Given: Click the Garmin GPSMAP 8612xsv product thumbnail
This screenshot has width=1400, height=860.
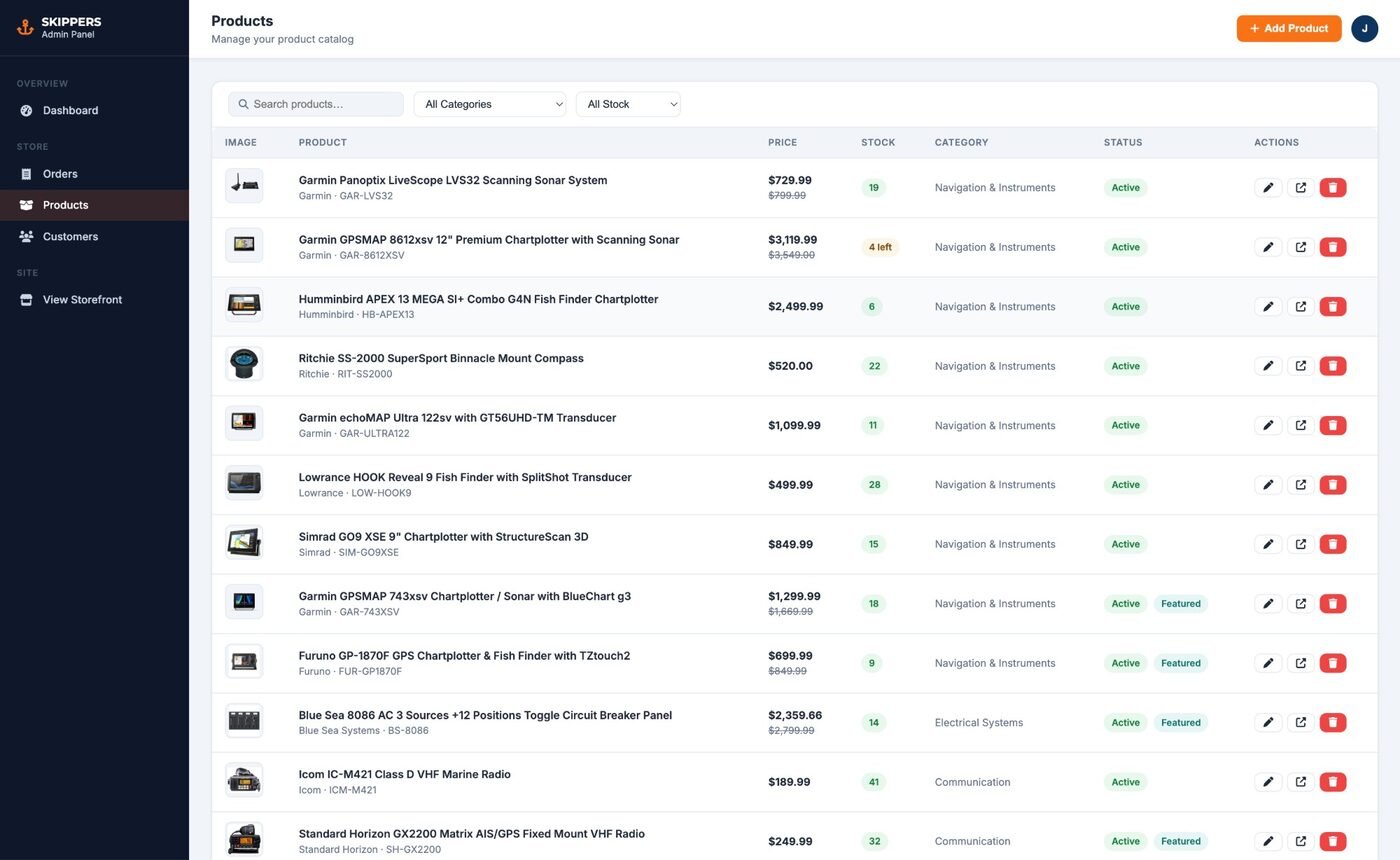Looking at the screenshot, I should (x=244, y=245).
